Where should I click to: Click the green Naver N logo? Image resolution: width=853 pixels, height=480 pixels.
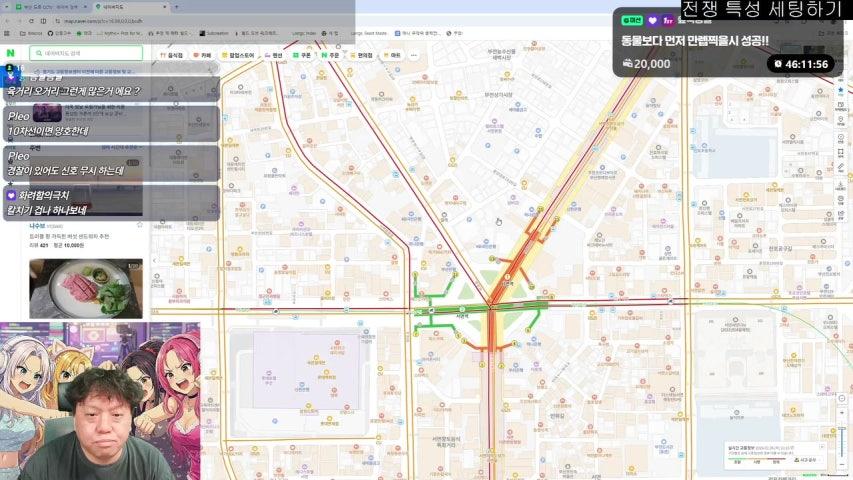click(x=10, y=53)
